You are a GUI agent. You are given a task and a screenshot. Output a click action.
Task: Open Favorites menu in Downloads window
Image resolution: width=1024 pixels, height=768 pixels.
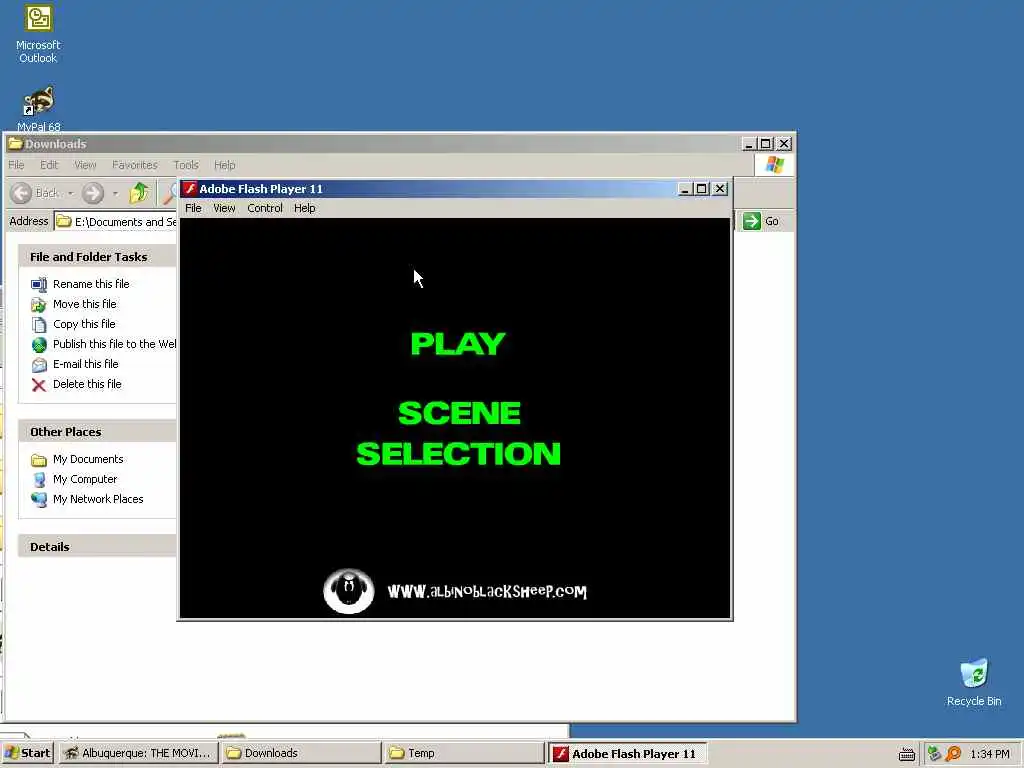click(x=135, y=165)
